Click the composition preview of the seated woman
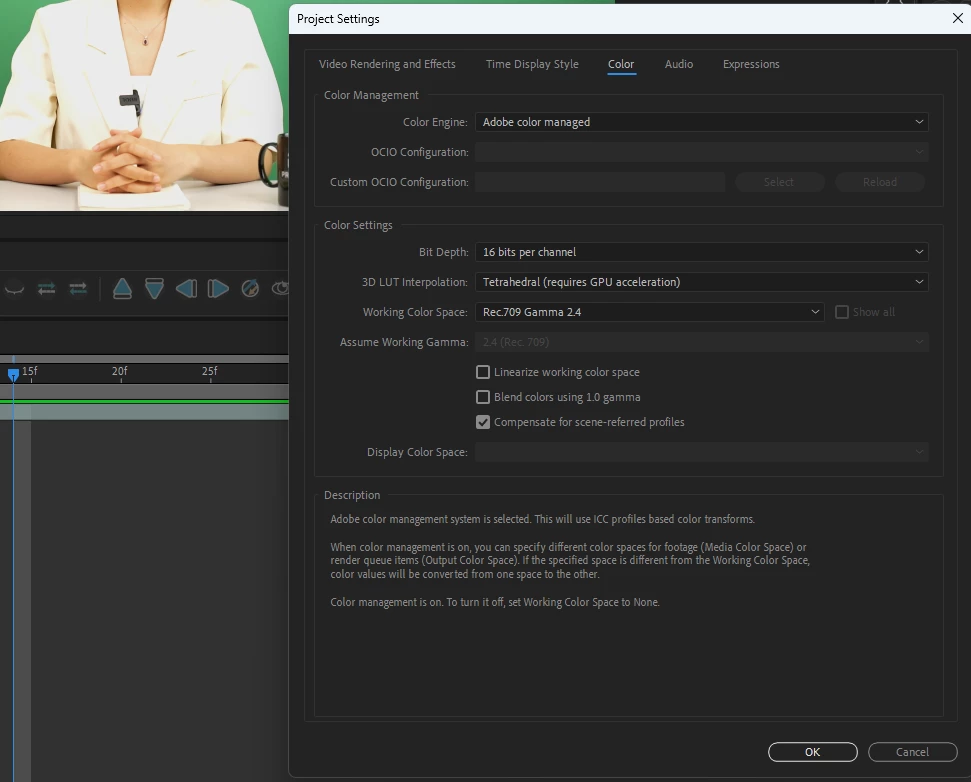The height and width of the screenshot is (782, 971). pyautogui.click(x=144, y=105)
